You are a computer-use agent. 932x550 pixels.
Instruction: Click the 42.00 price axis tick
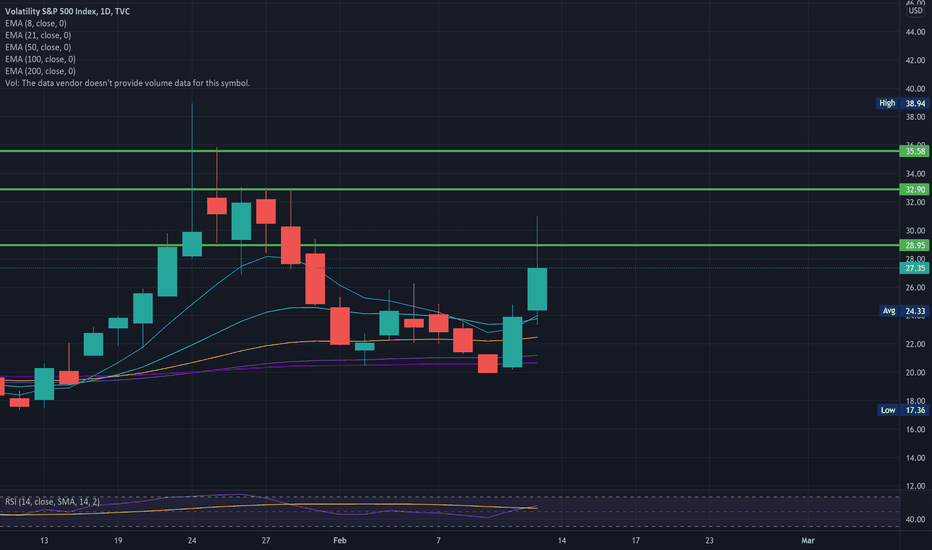point(915,60)
